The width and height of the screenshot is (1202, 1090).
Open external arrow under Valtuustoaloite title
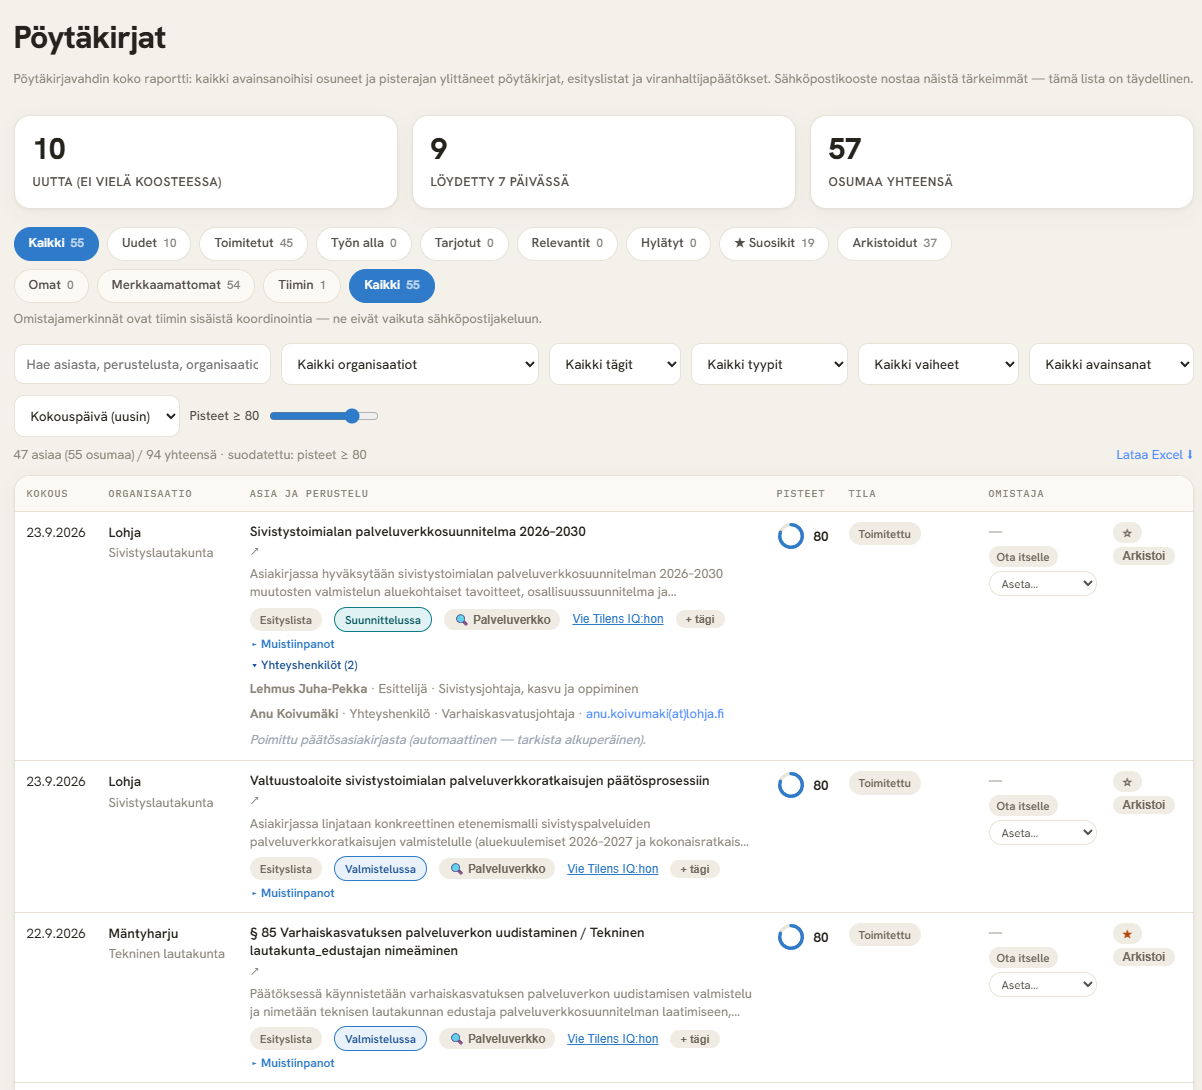[x=254, y=800]
